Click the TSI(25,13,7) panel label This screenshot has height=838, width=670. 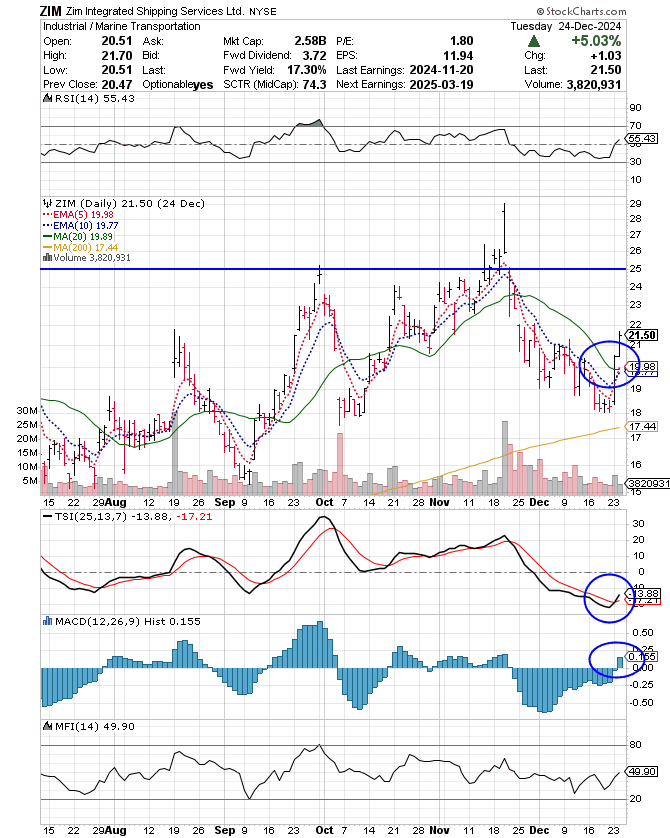tap(89, 517)
